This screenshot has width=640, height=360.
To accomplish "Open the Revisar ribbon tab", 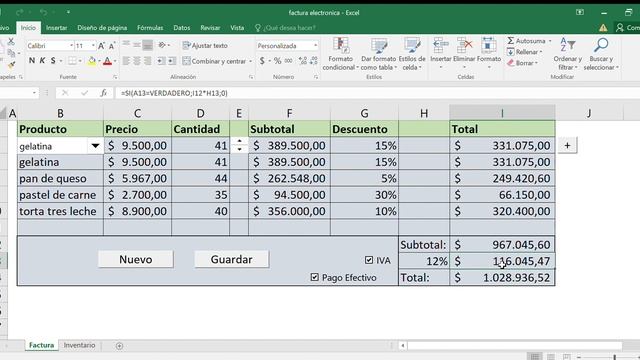I will pos(210,28).
